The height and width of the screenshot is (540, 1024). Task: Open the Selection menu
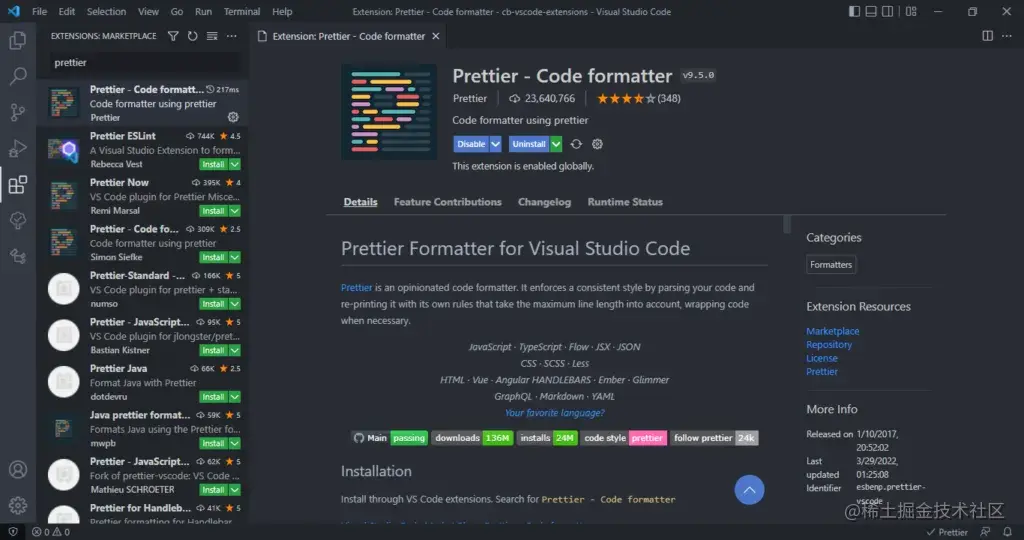coord(106,11)
